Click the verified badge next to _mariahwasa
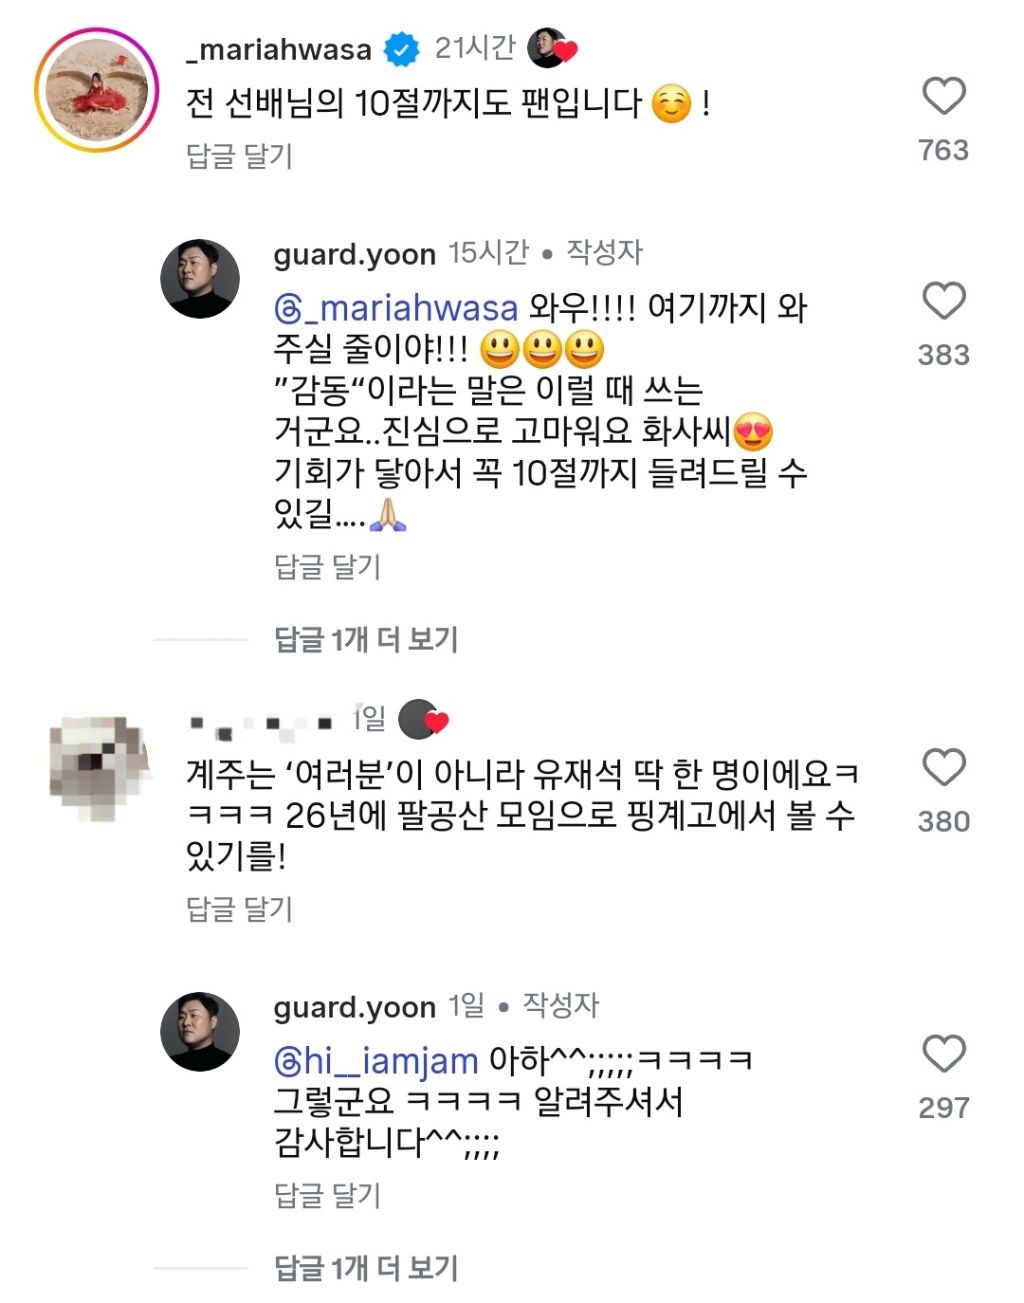 (402, 49)
